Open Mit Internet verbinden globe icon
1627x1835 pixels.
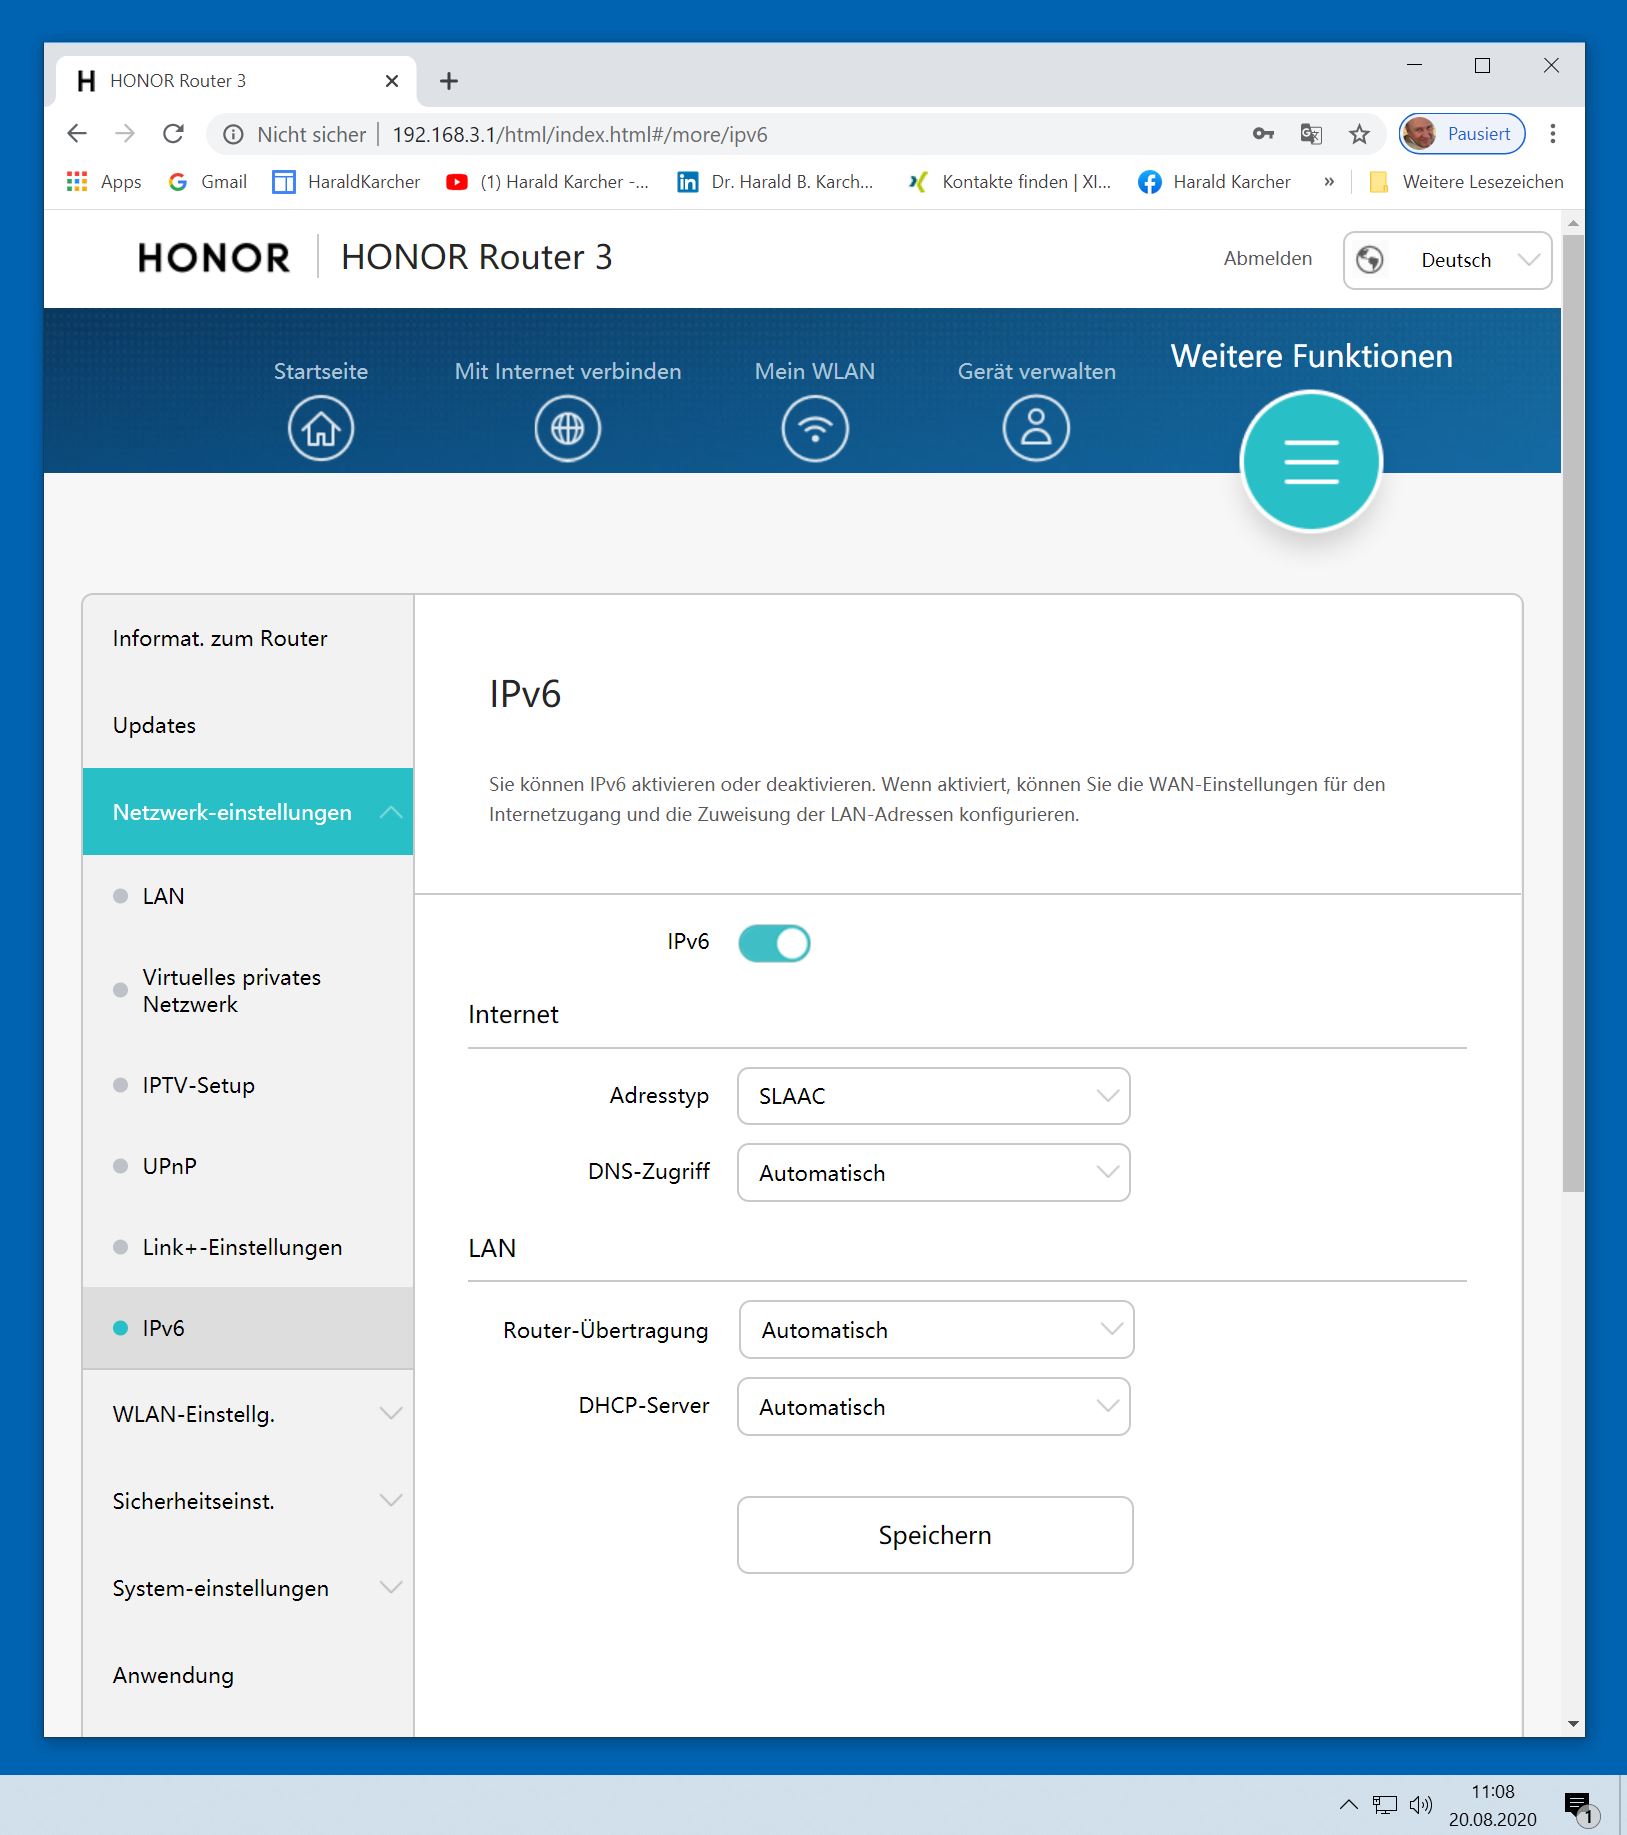567,429
